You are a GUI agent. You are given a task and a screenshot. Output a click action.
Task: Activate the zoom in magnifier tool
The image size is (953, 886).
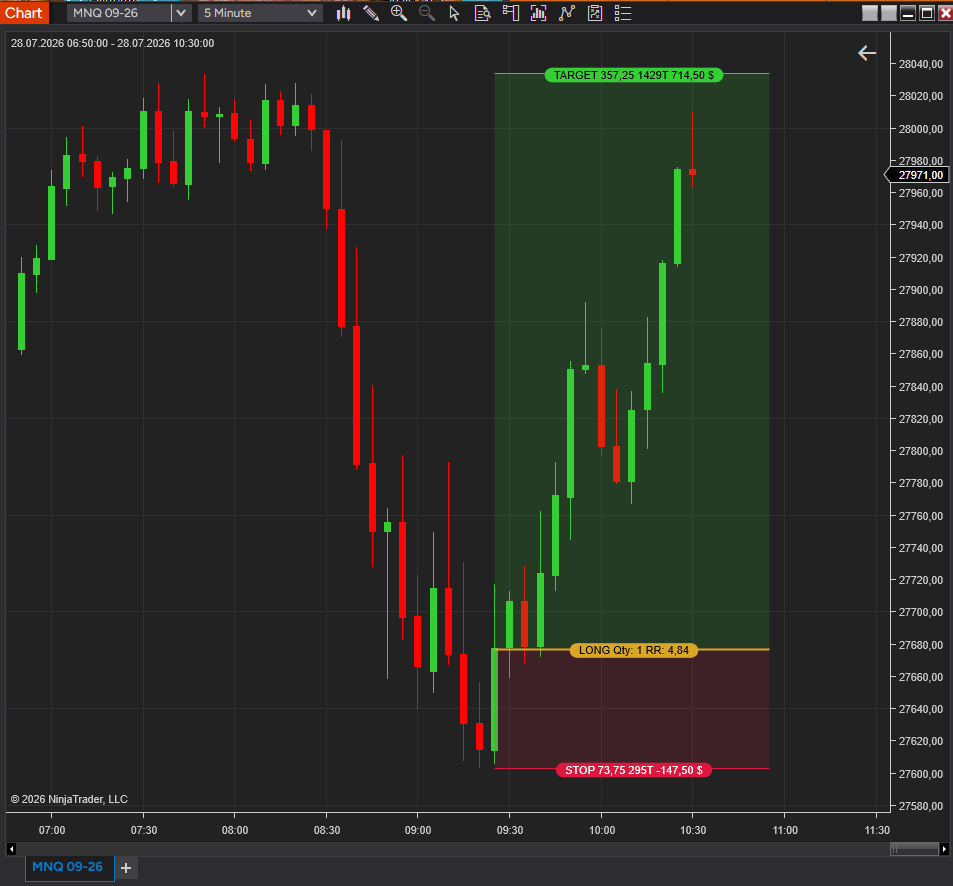[399, 13]
